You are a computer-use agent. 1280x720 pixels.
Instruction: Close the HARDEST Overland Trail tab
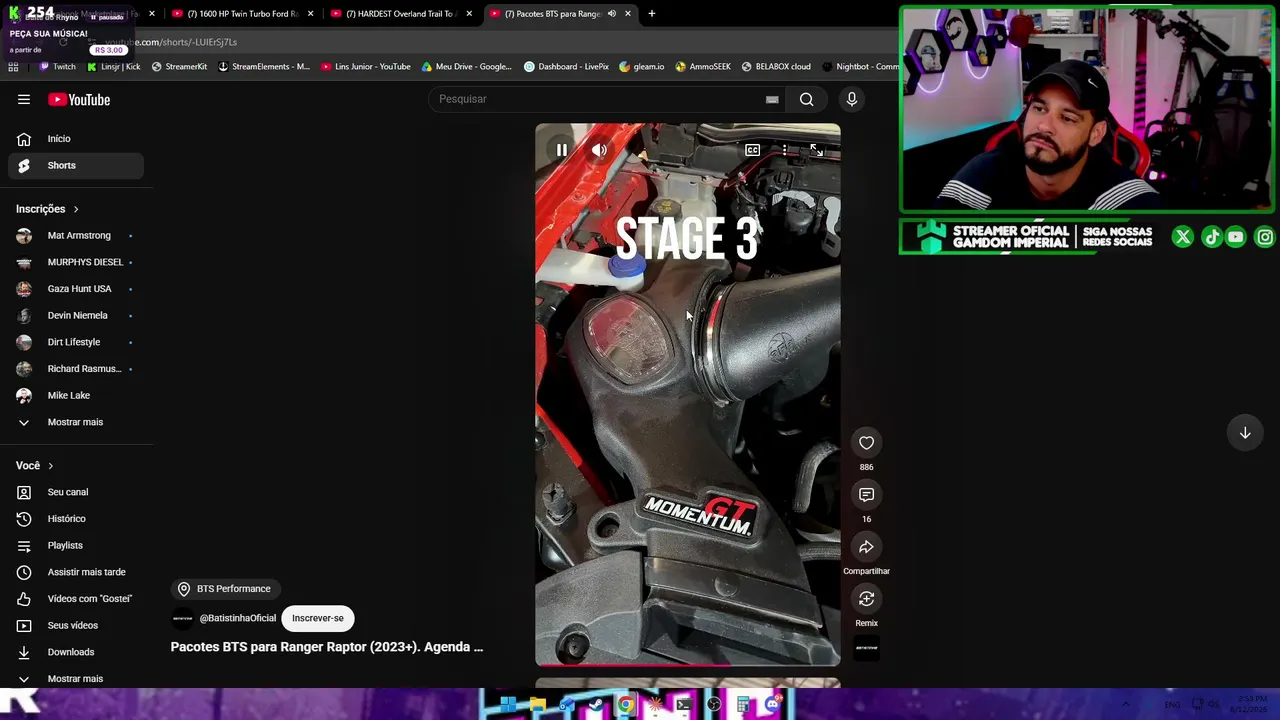(469, 14)
